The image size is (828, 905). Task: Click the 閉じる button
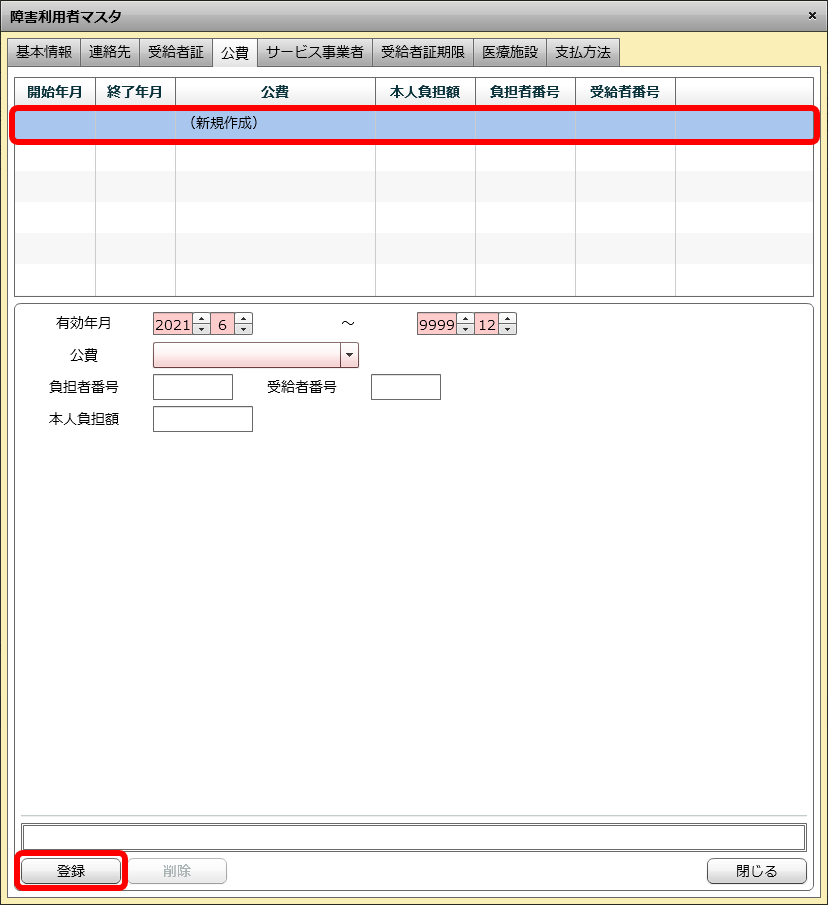tap(756, 871)
